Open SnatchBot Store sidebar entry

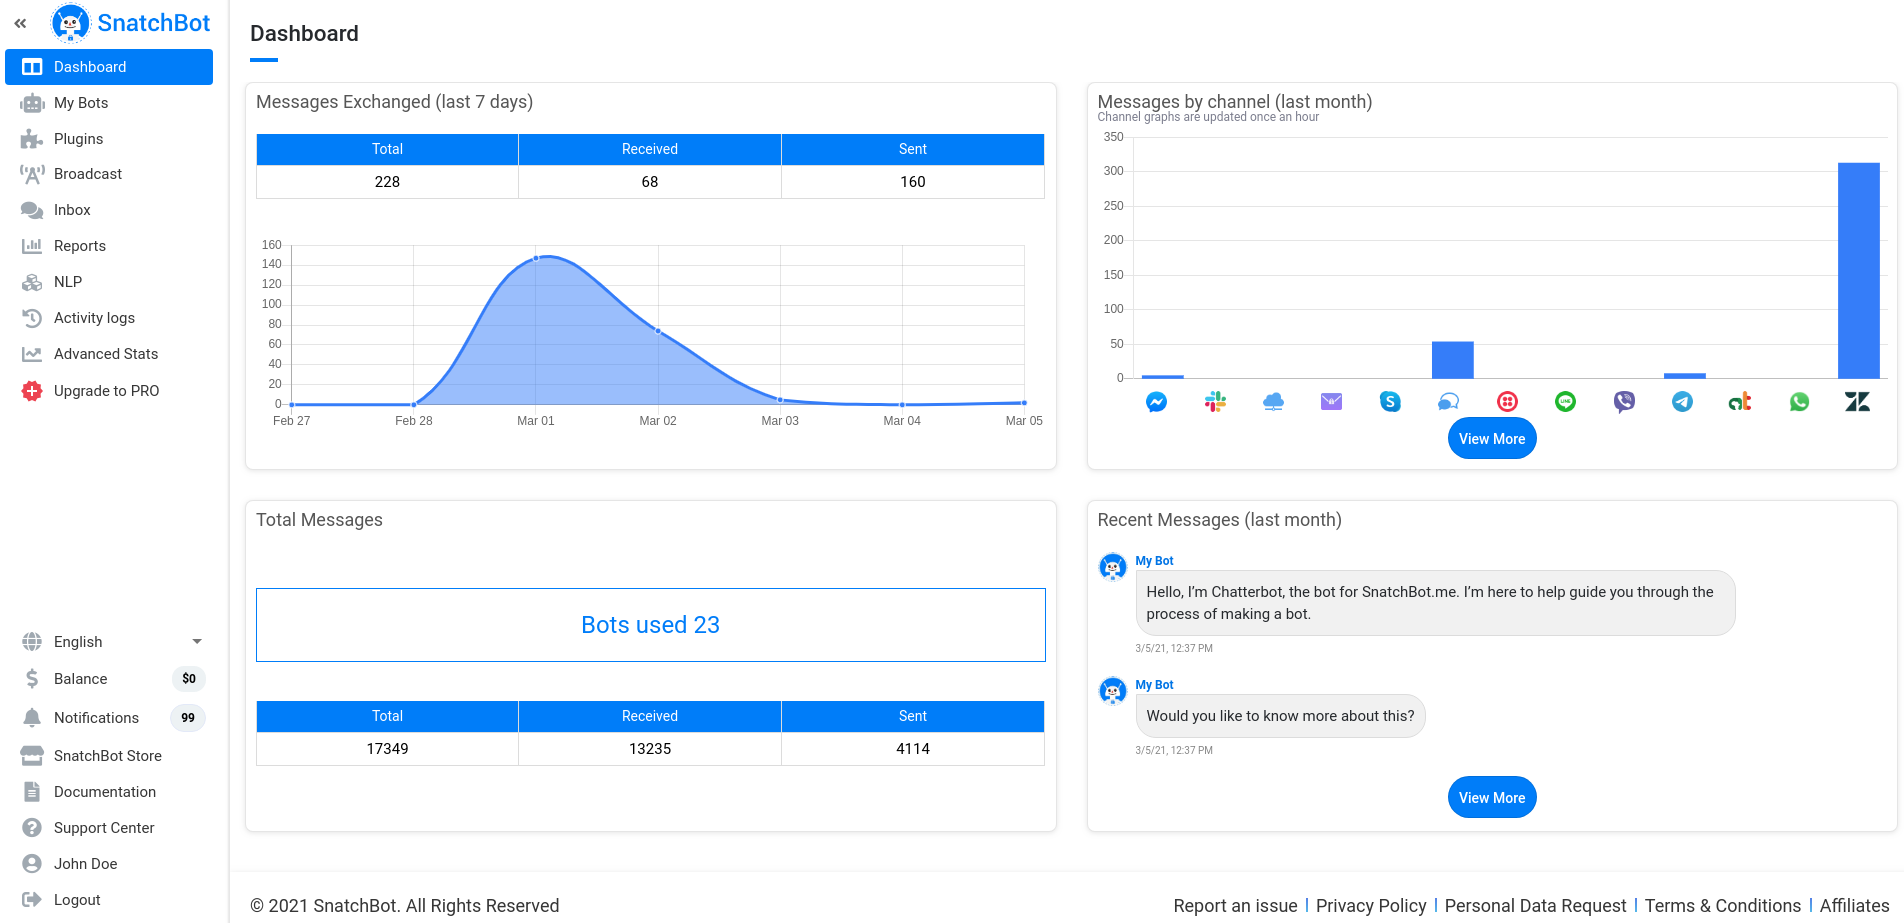[x=109, y=756]
